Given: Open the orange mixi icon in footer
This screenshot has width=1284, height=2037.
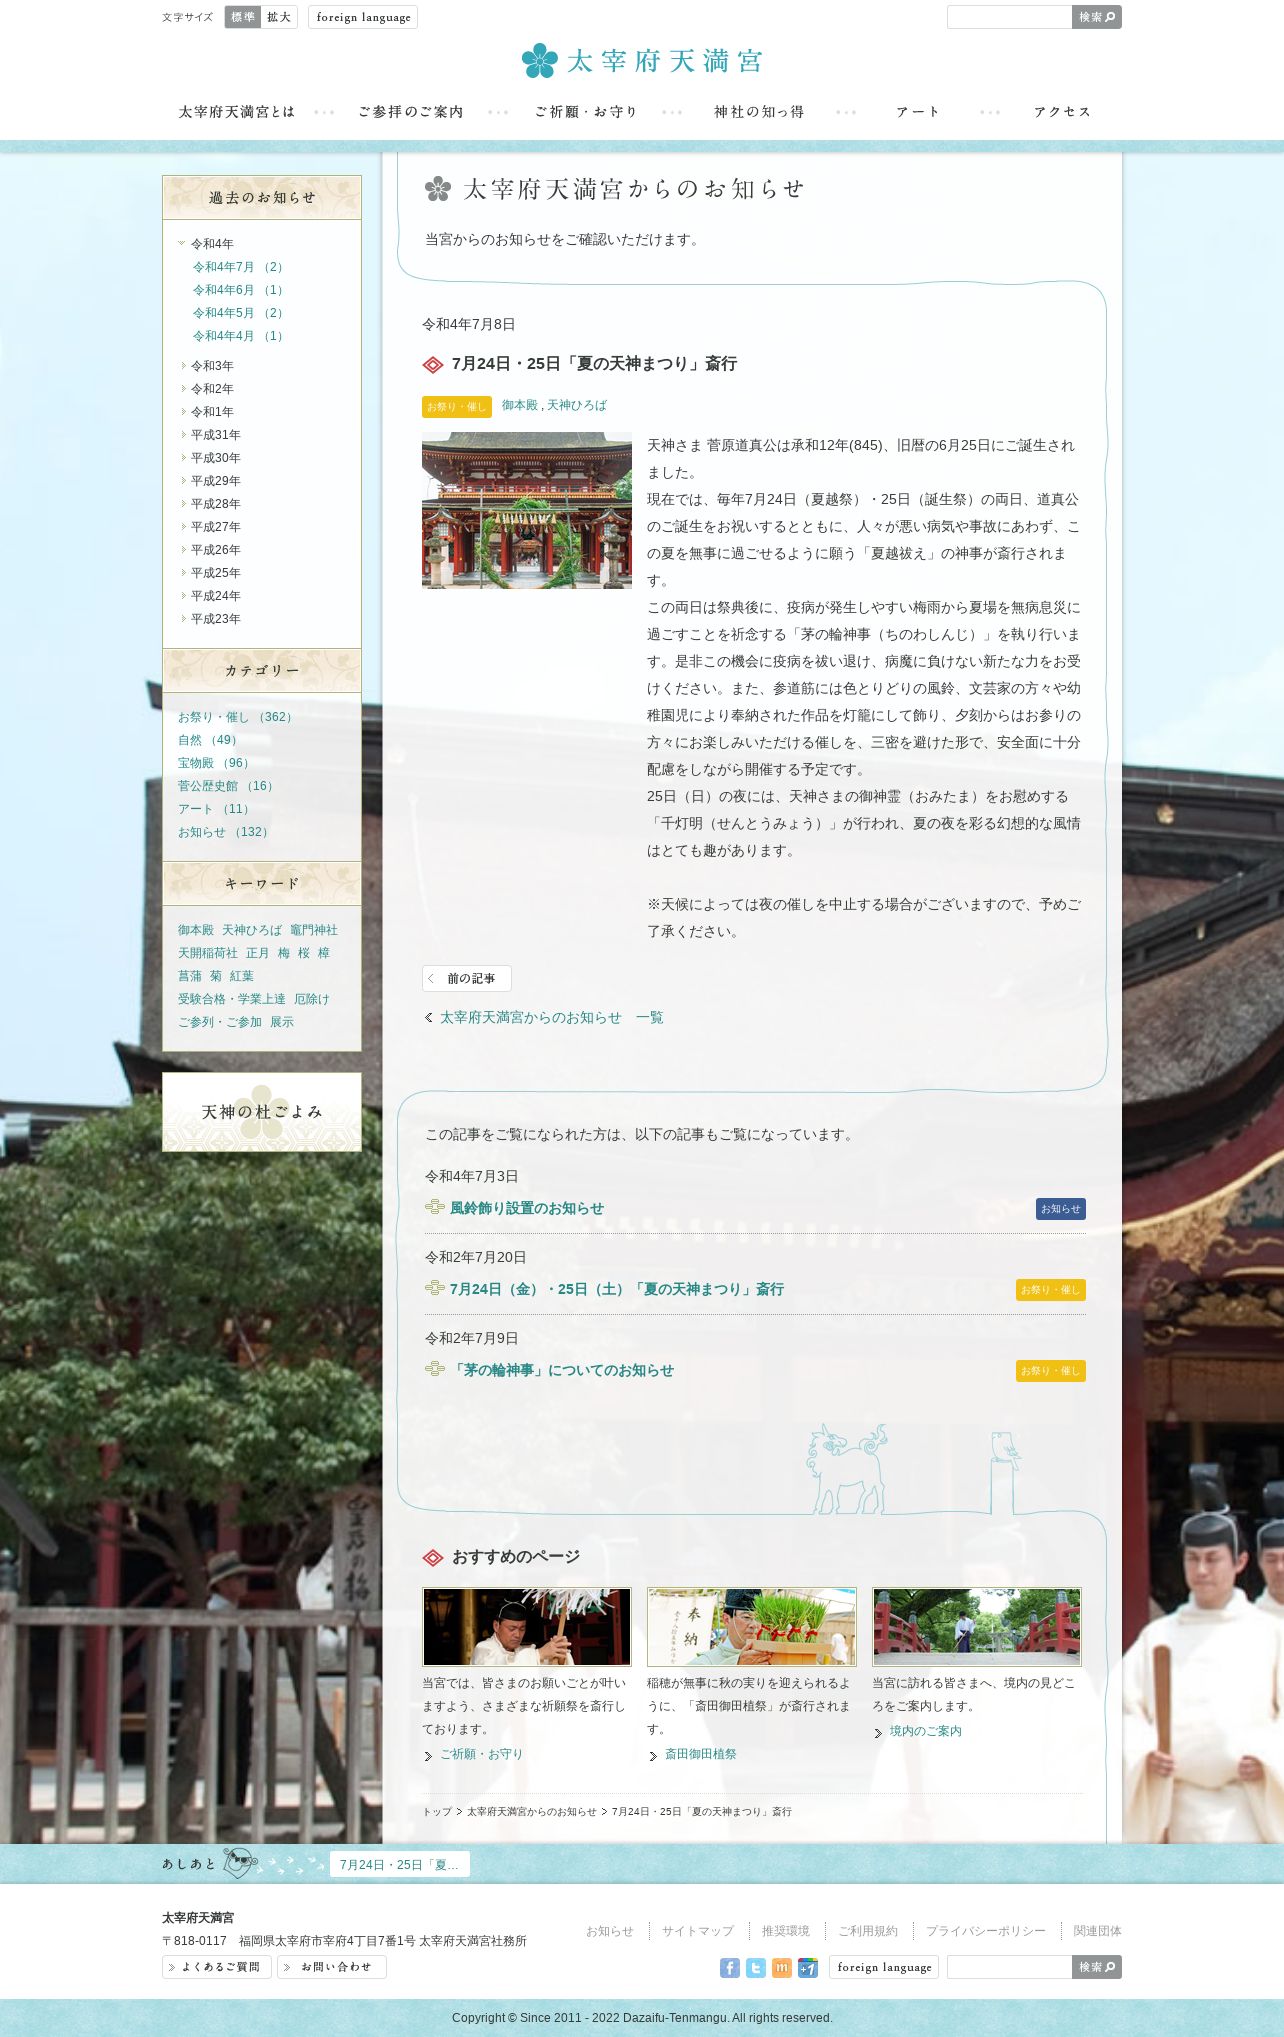Looking at the screenshot, I should pos(782,1967).
